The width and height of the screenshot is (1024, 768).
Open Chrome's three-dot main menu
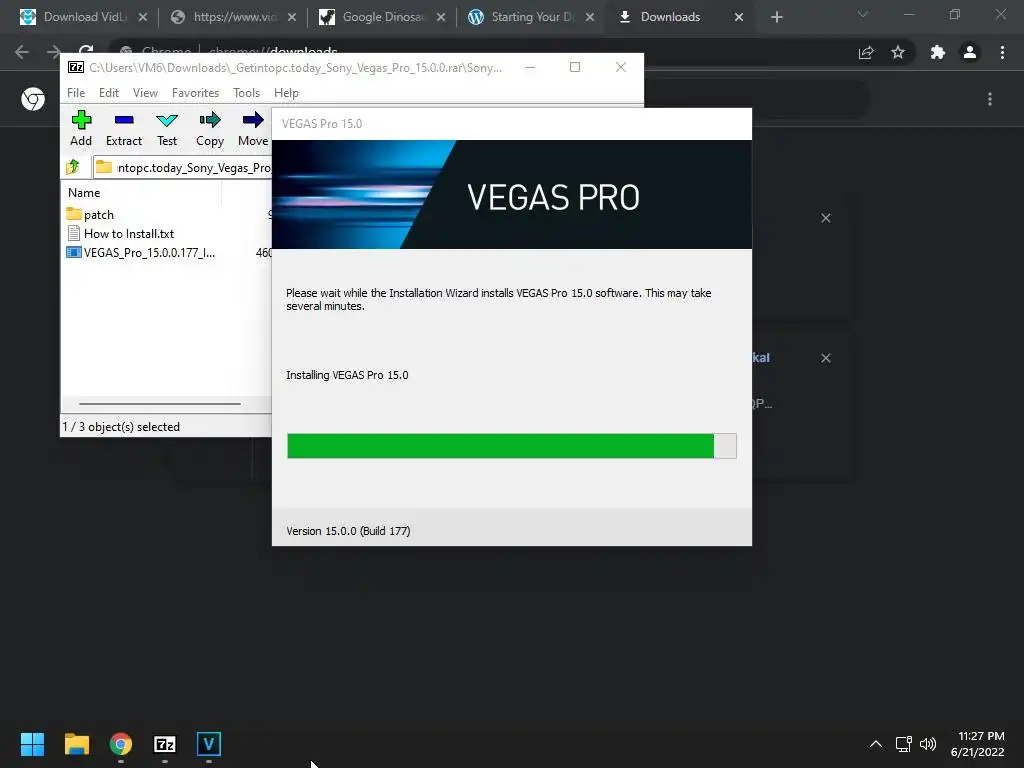[1002, 52]
